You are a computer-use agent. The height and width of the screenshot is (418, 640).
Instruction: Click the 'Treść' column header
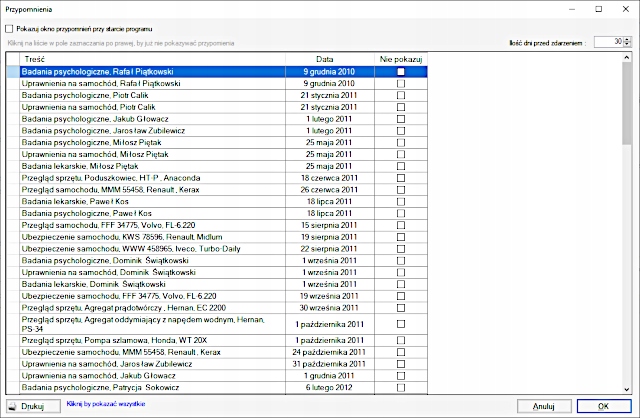[x=153, y=59]
